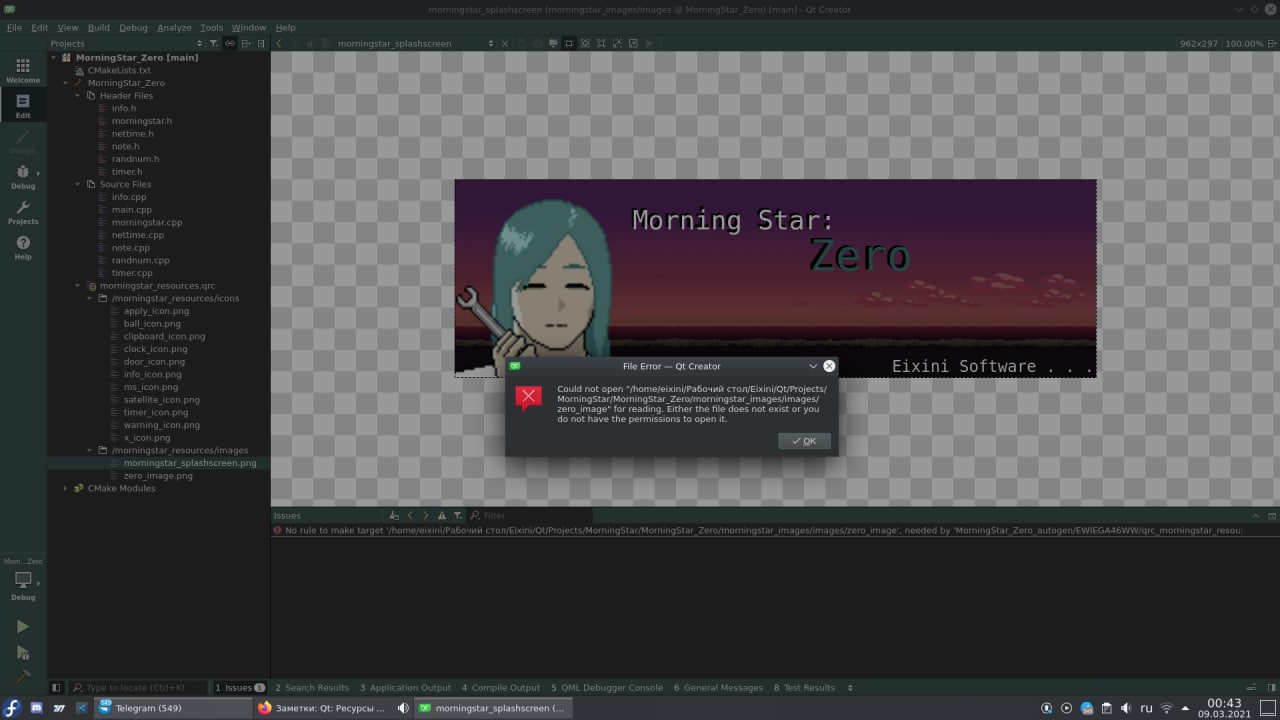Toggle show outline in image viewer
This screenshot has width=1280, height=720.
[569, 43]
